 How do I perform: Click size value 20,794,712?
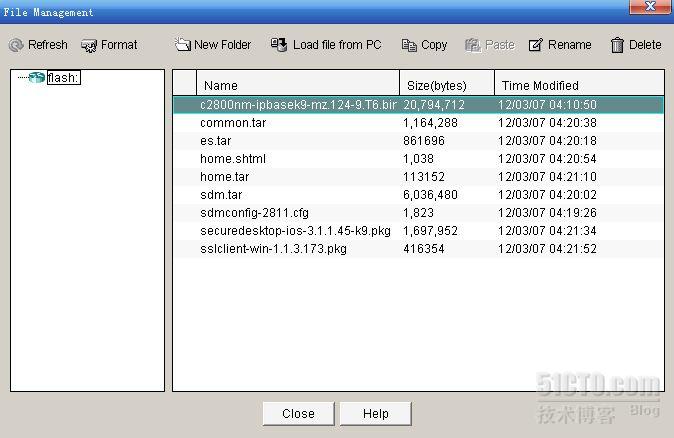(x=434, y=105)
